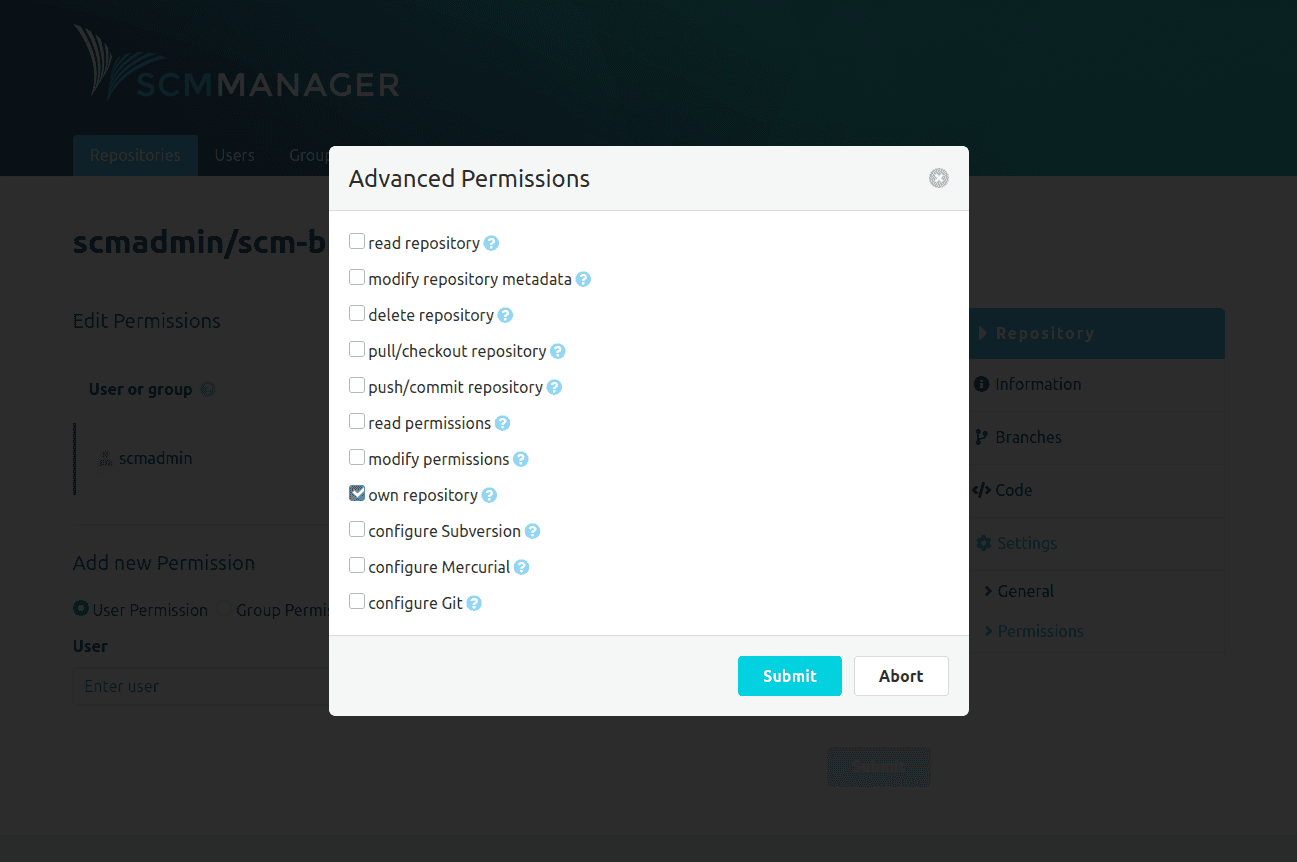
Task: Select the Information info icon in the sidebar
Action: click(x=982, y=384)
